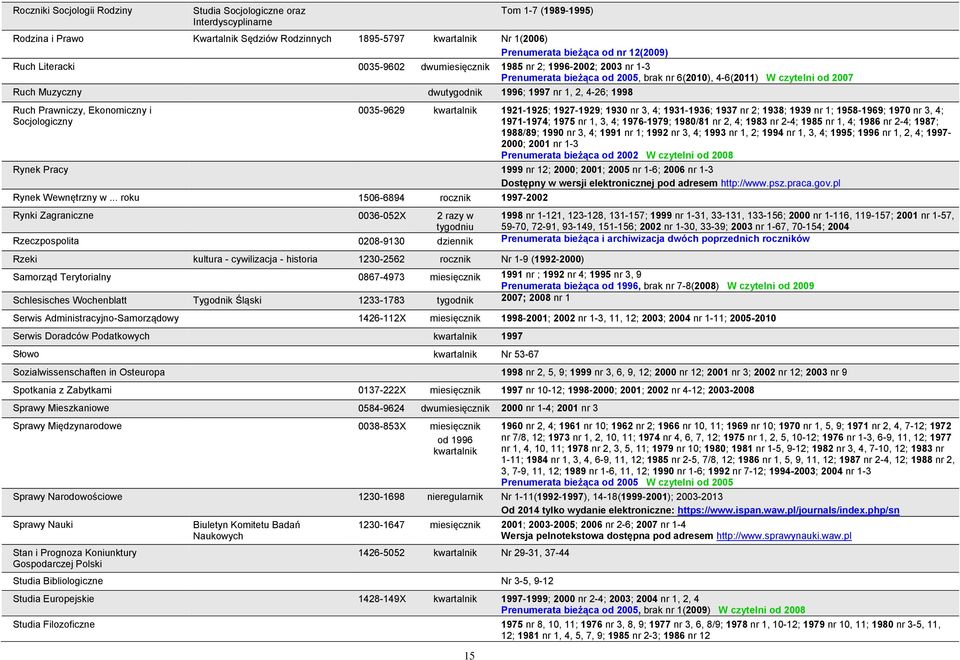
Task: Select 'Stan i Prognoza Koniunktury Gospodarczej Polski' title
Action: (75, 558)
